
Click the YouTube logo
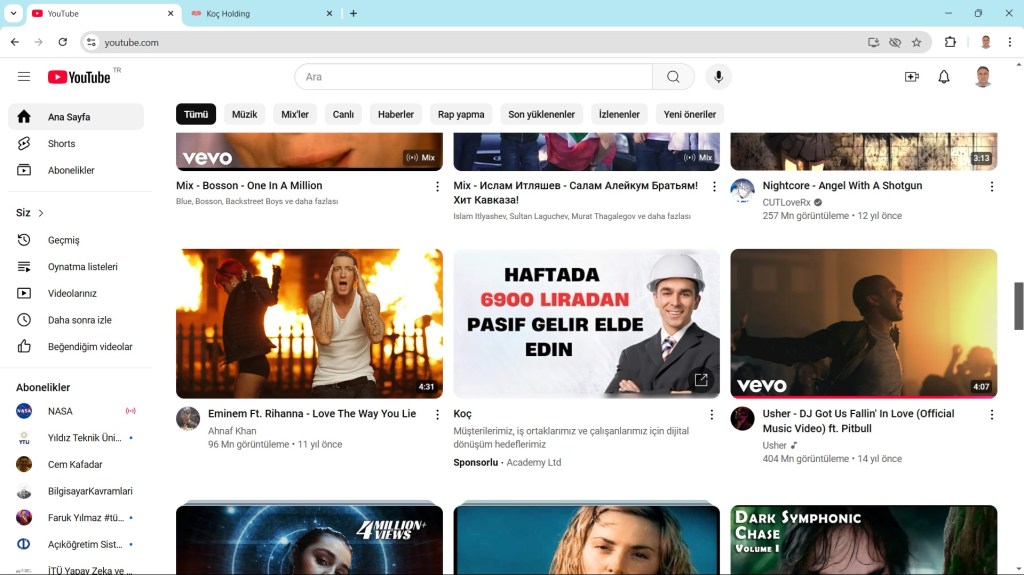(x=79, y=77)
